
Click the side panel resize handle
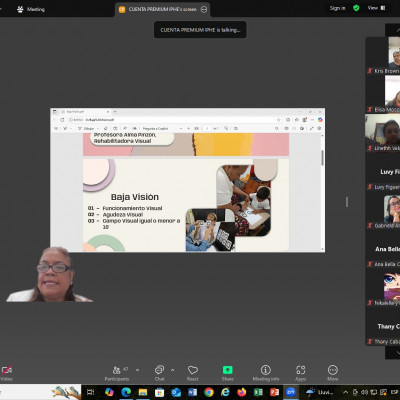pos(347,202)
